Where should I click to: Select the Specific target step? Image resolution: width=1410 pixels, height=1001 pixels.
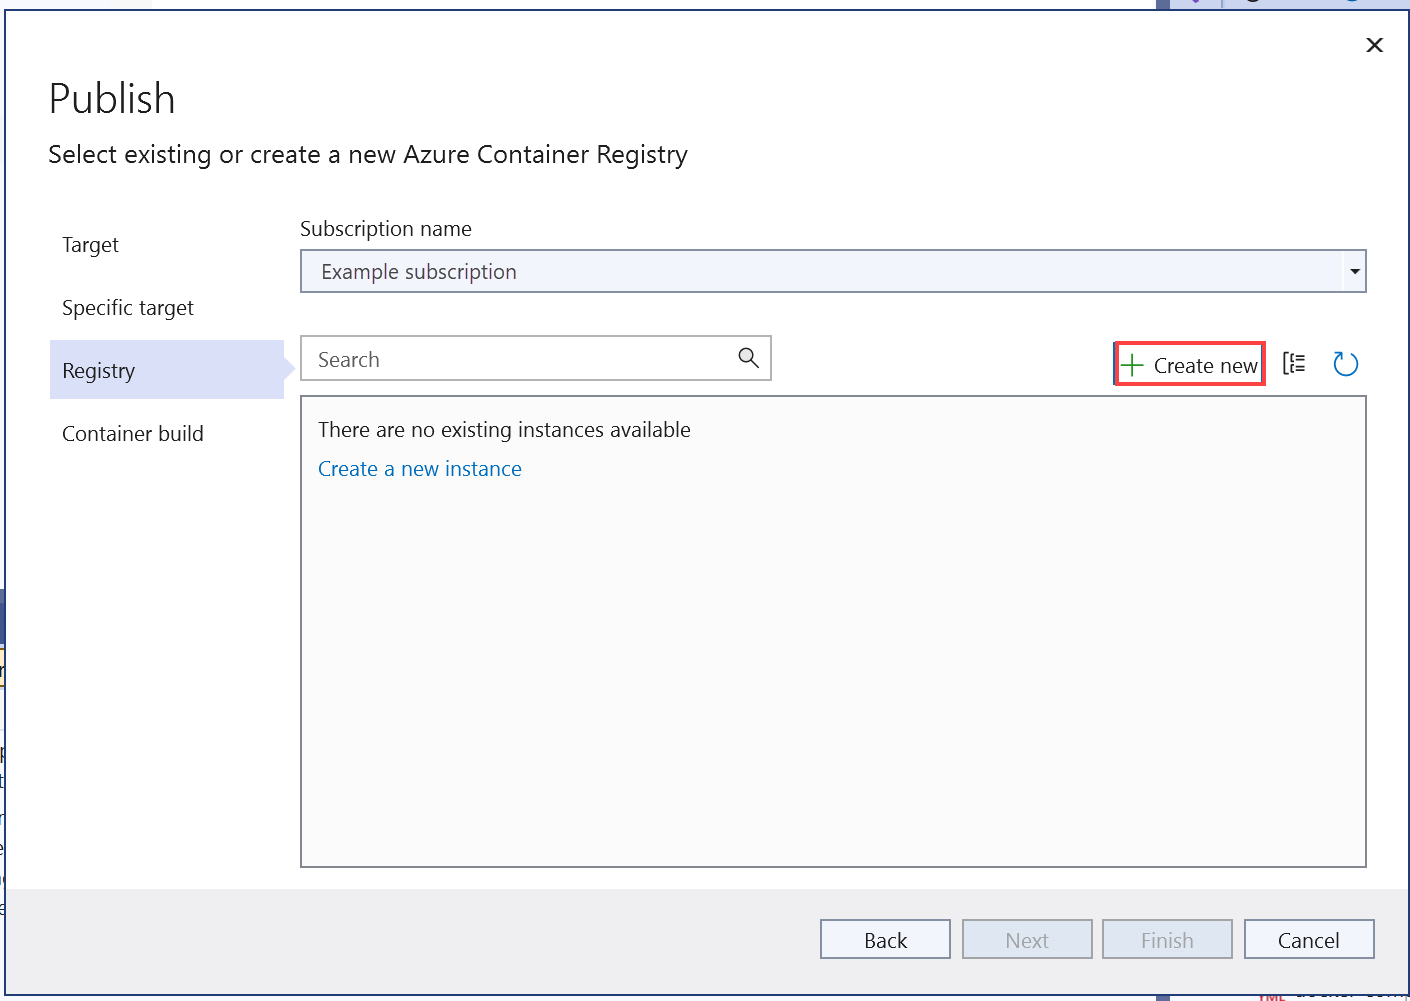[127, 307]
